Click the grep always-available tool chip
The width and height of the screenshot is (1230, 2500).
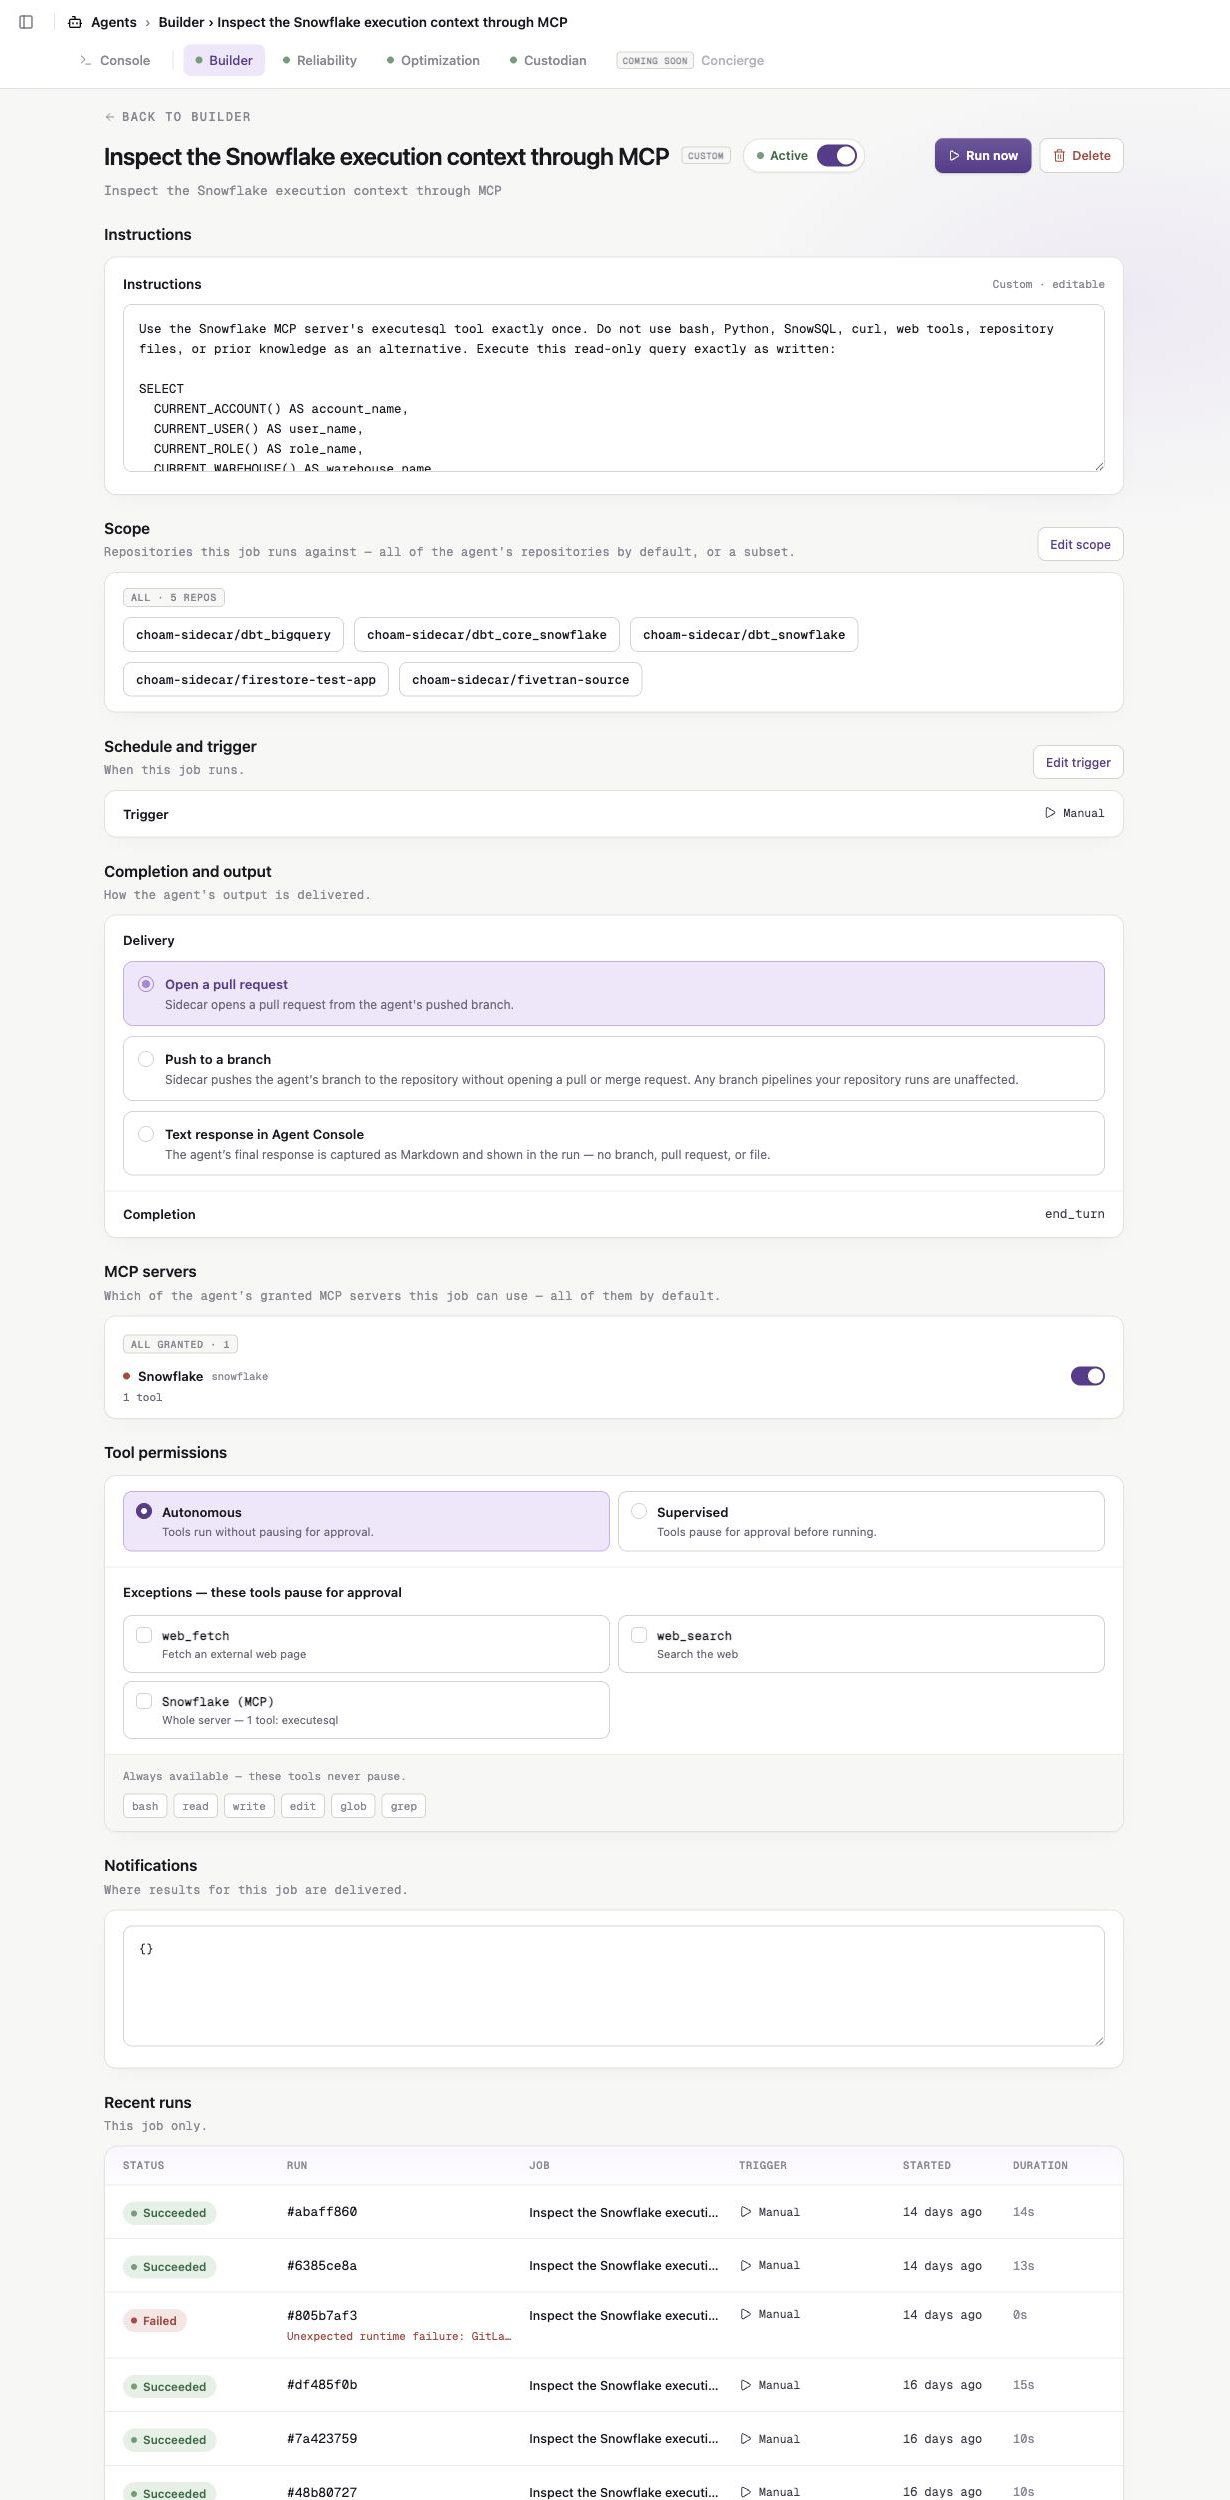coord(404,1806)
